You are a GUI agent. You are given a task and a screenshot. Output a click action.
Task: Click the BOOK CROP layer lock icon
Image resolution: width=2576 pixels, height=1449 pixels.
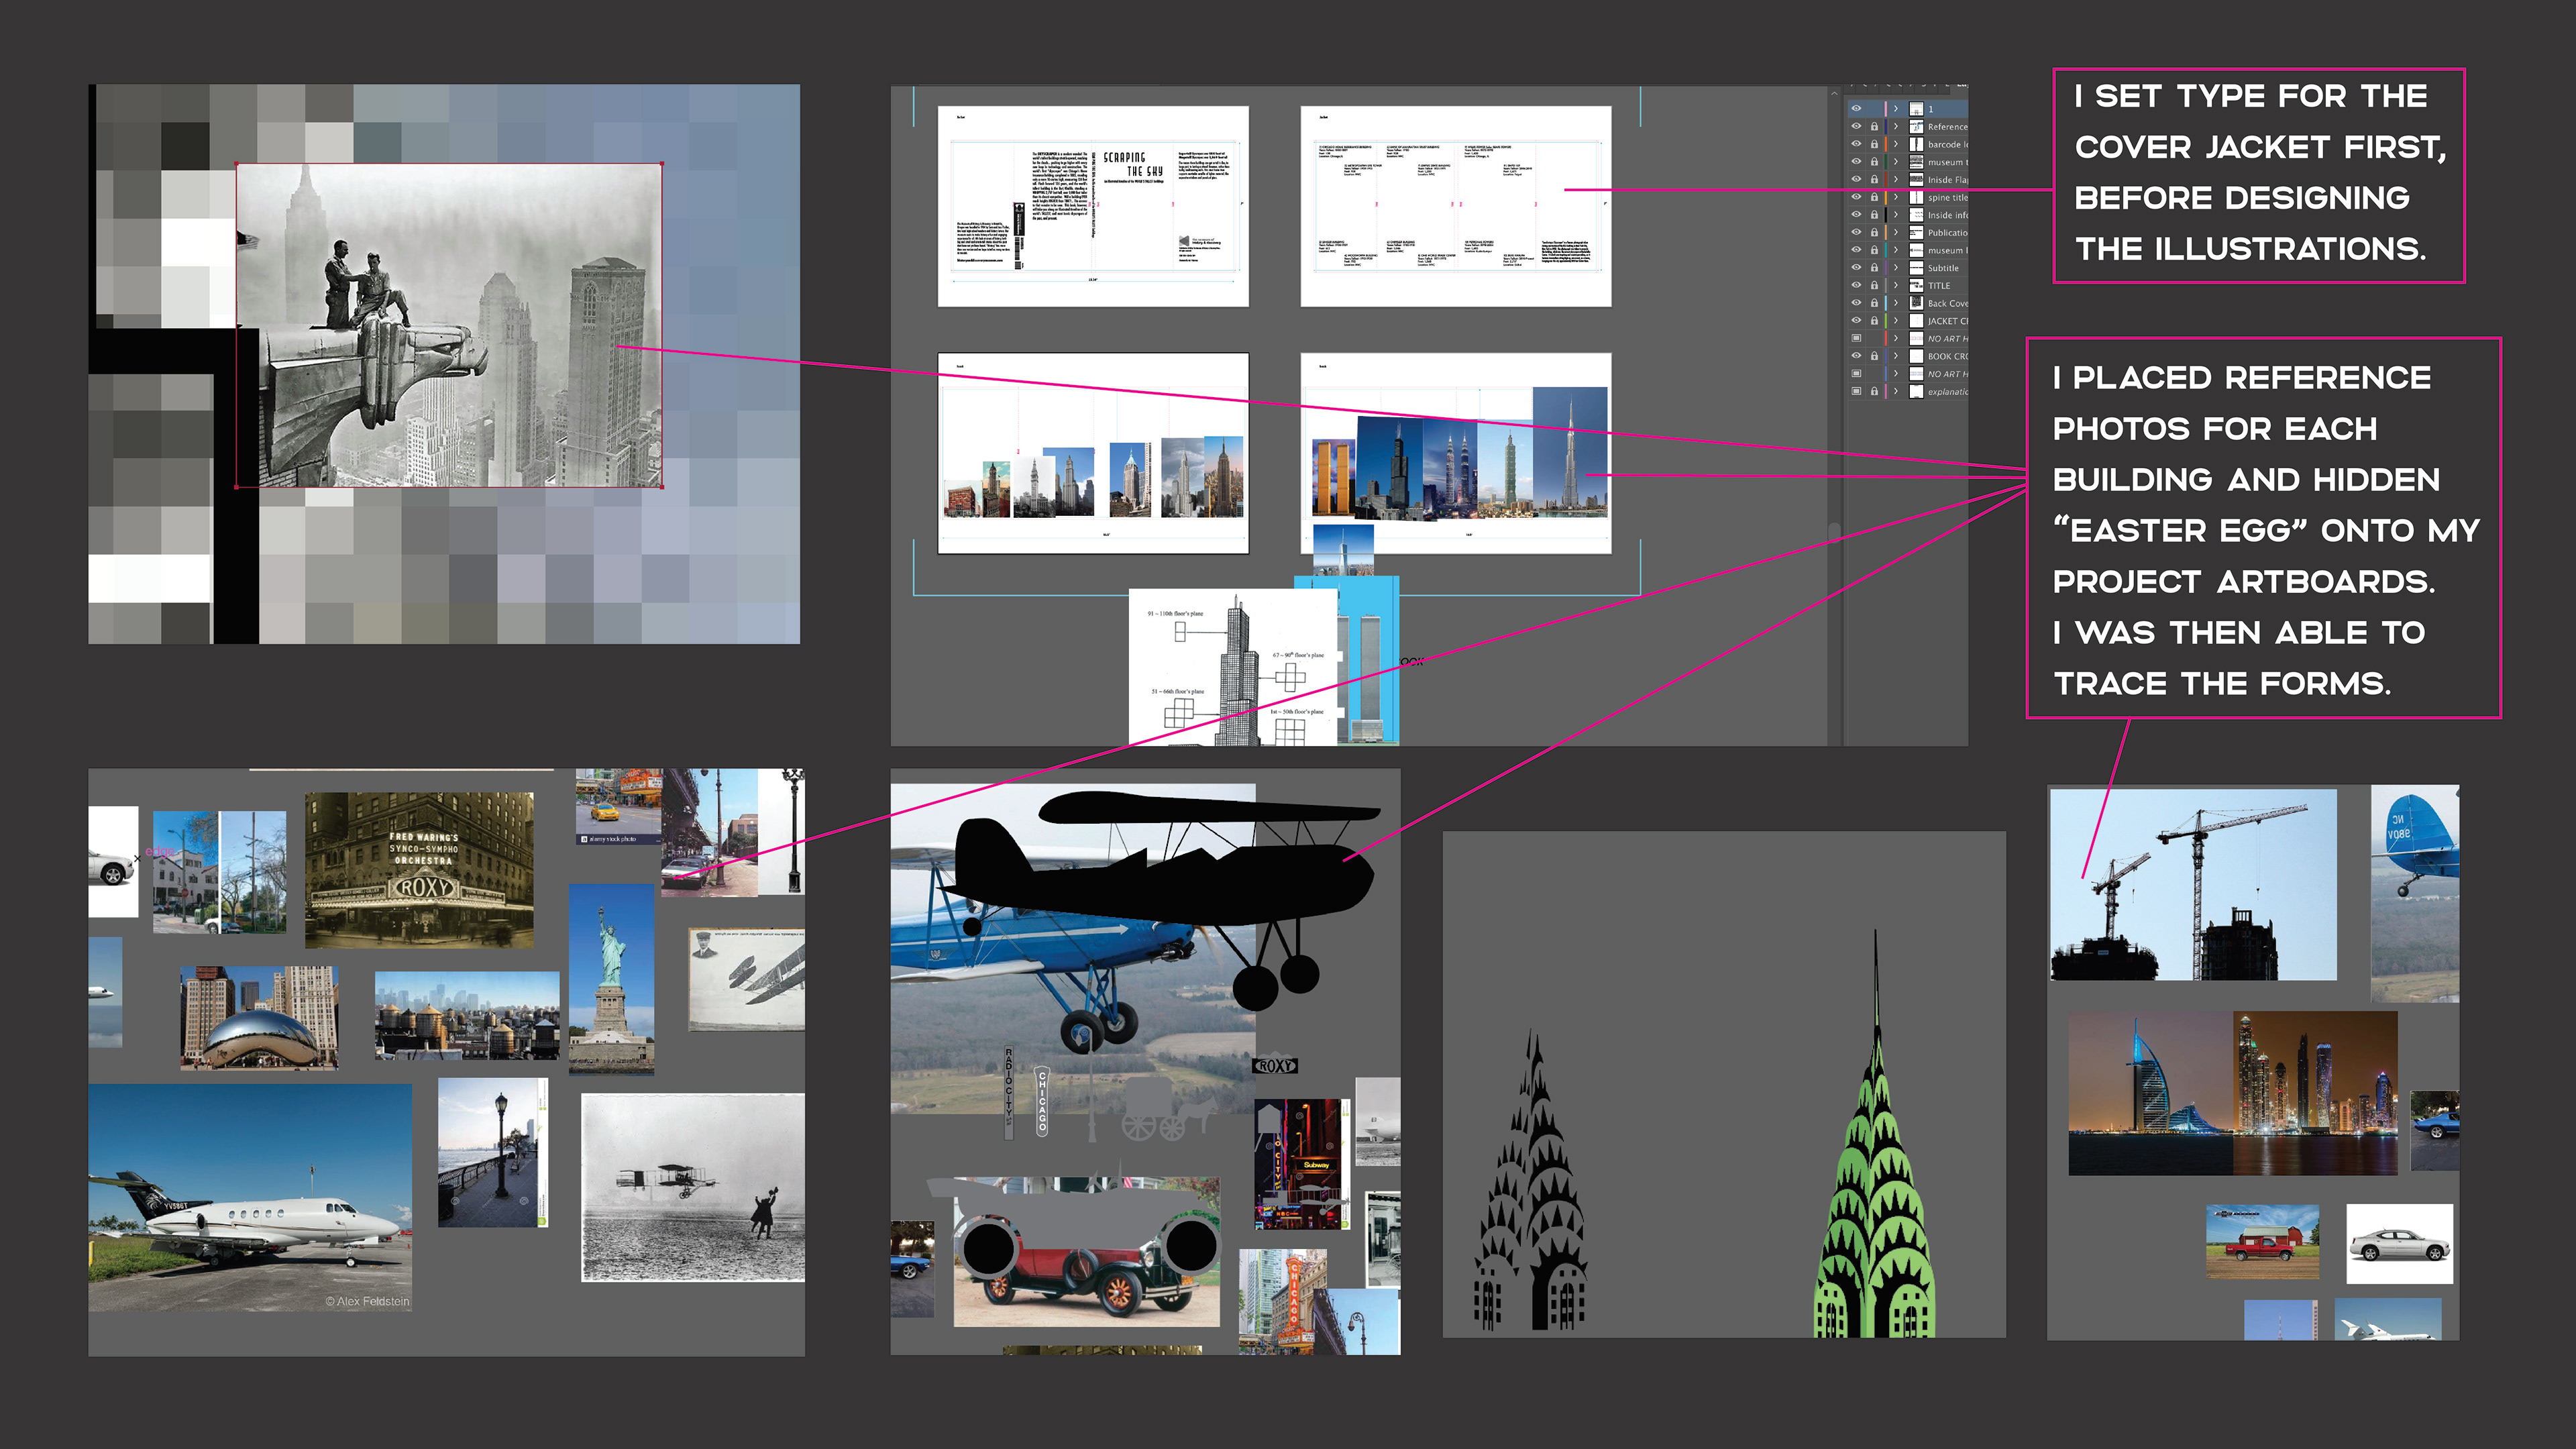1874,356
